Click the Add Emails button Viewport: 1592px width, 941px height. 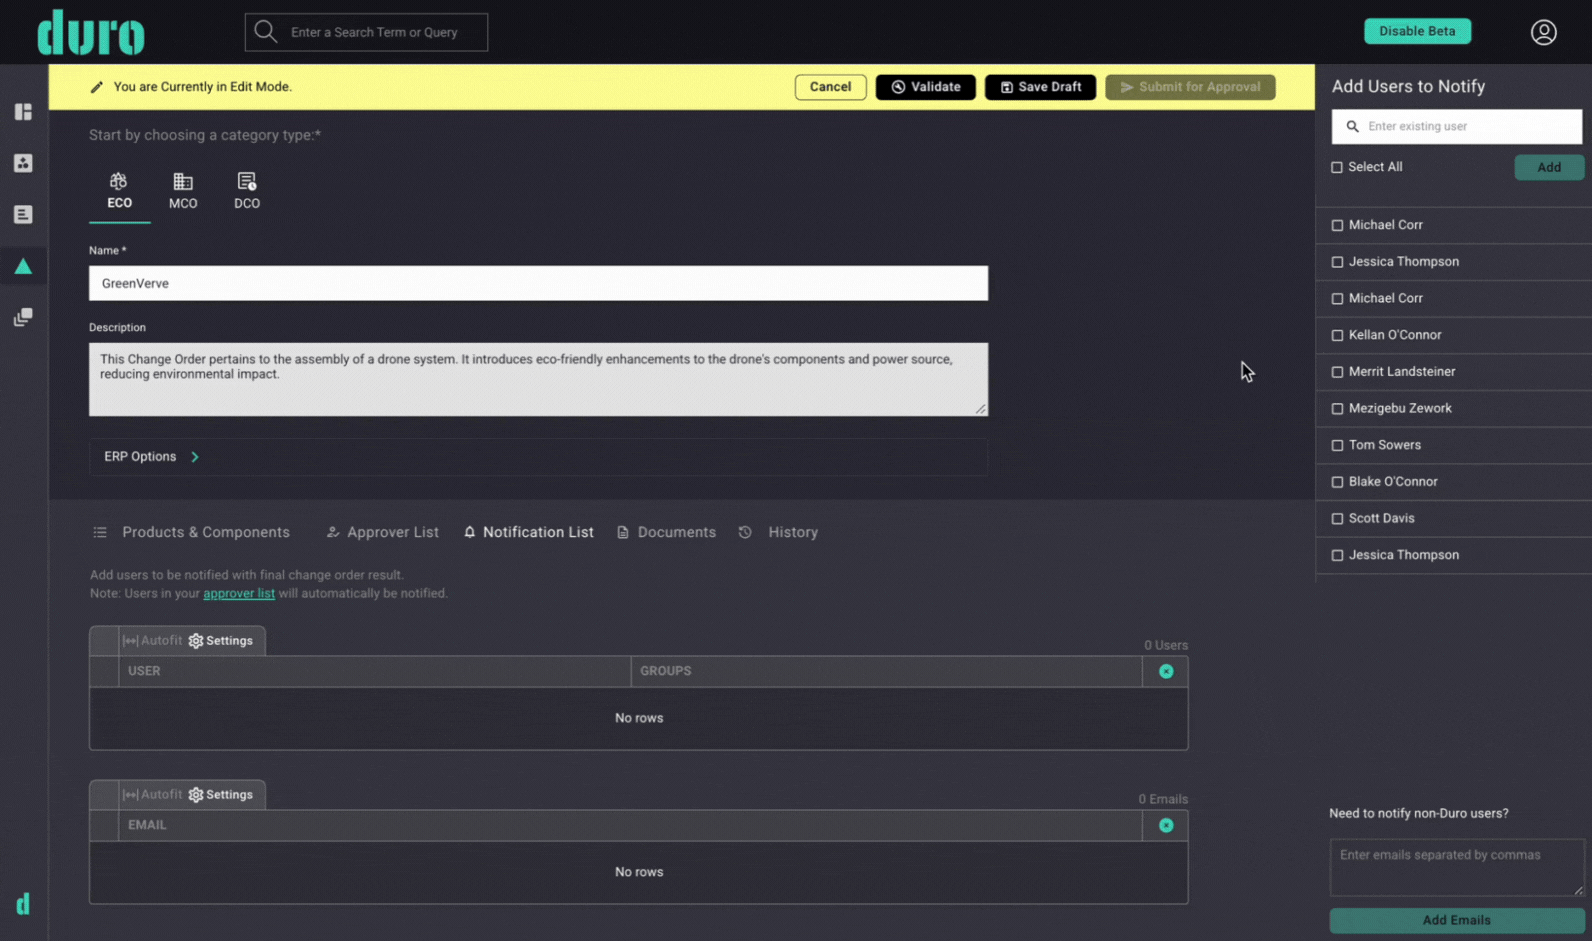1456,920
